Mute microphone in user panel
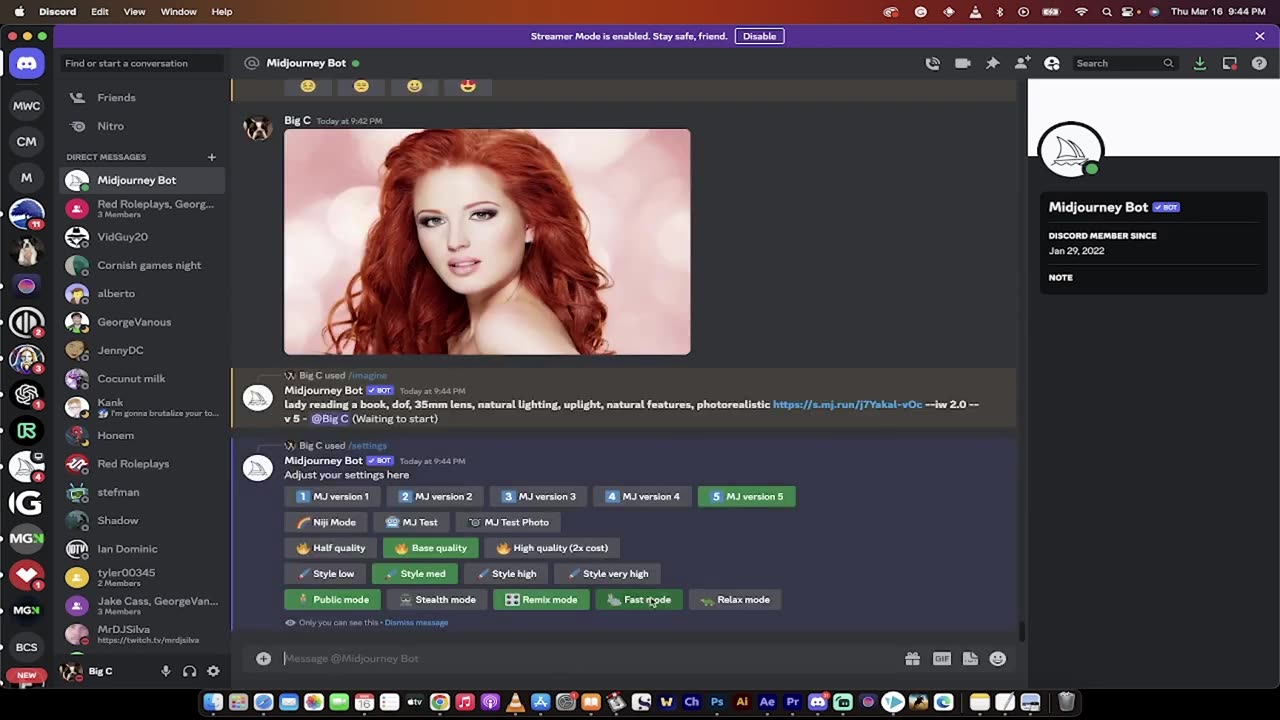The width and height of the screenshot is (1280, 720). [166, 671]
